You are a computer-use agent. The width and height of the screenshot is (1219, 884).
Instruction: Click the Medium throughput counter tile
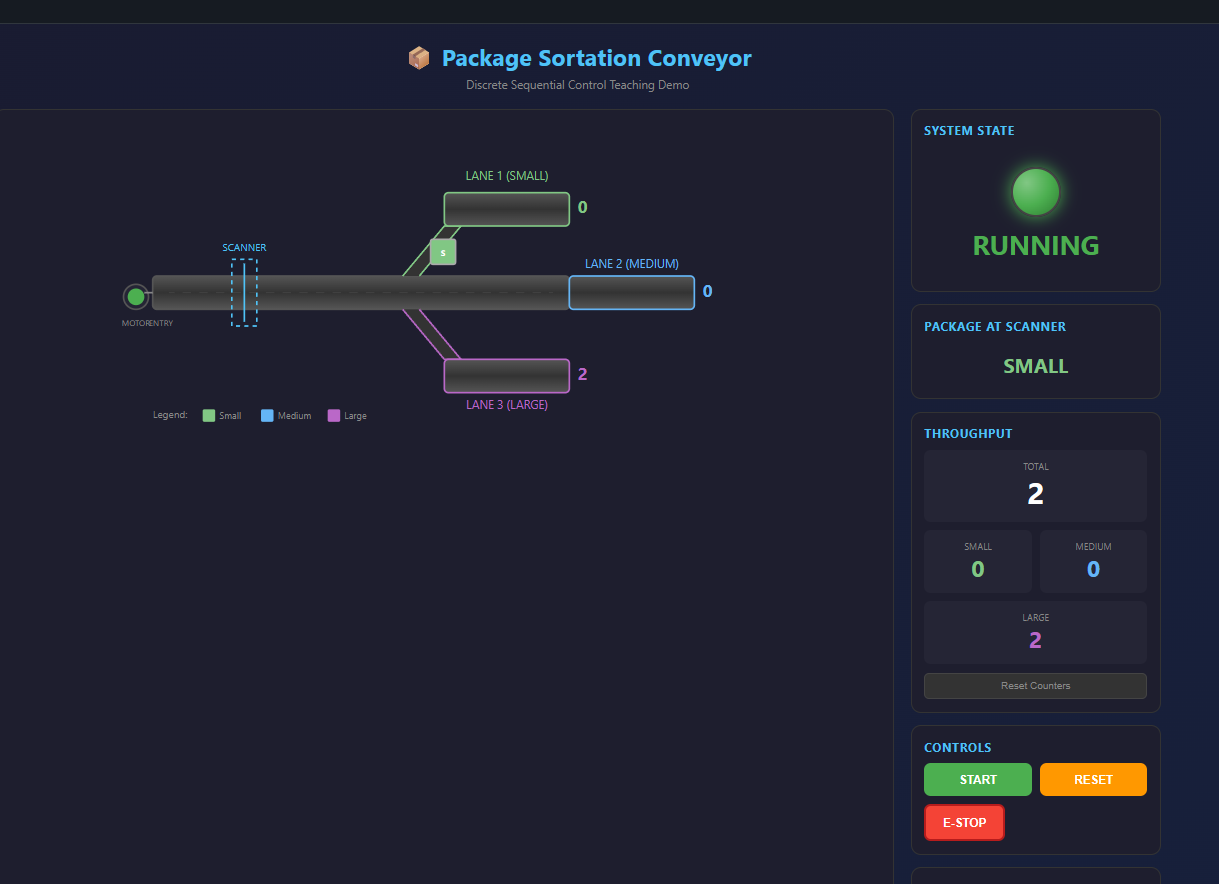point(1093,561)
